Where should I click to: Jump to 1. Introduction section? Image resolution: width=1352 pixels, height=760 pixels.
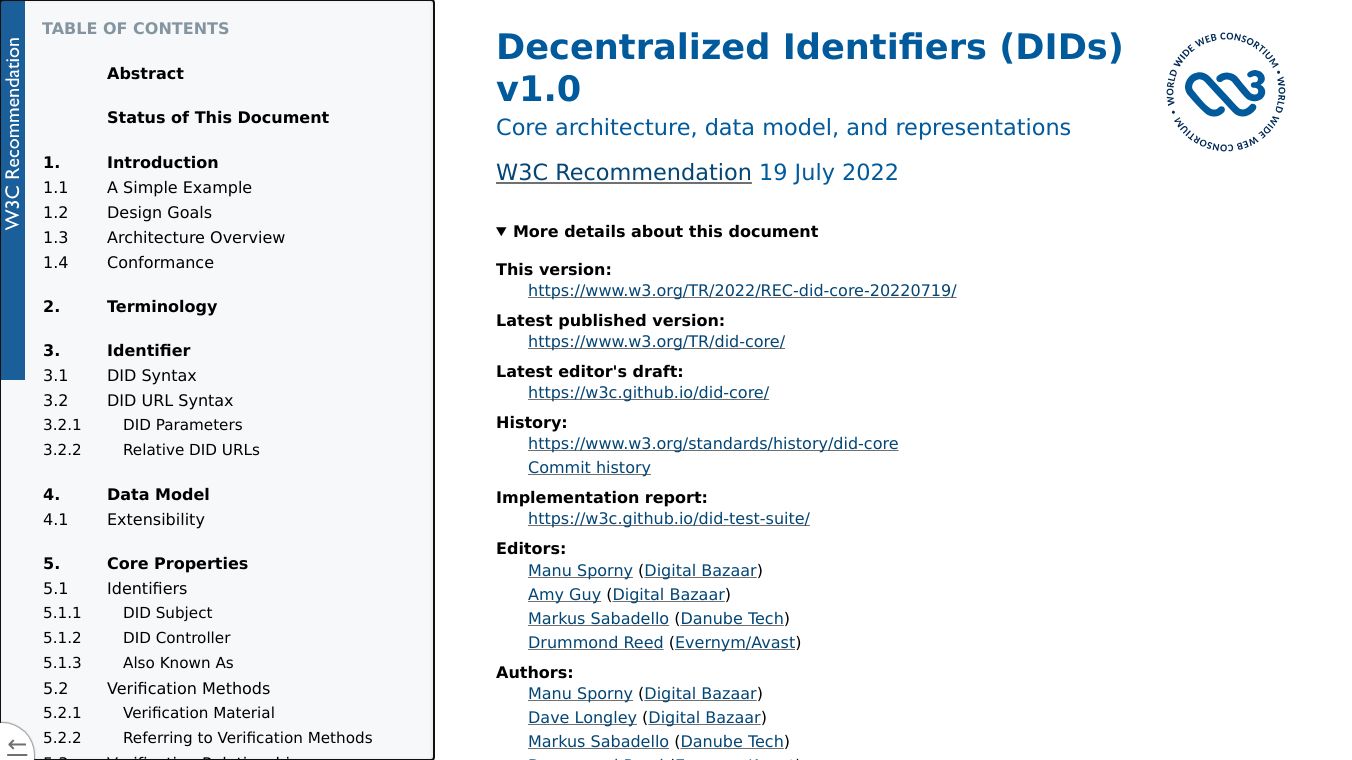click(x=130, y=162)
